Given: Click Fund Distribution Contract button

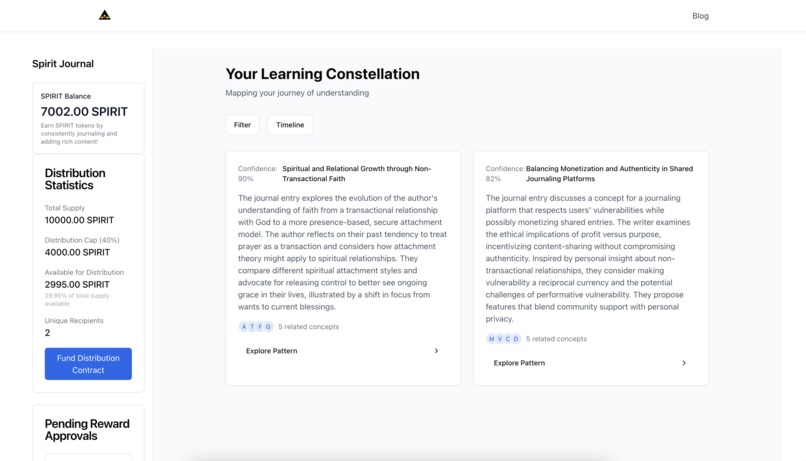Looking at the screenshot, I should (88, 364).
